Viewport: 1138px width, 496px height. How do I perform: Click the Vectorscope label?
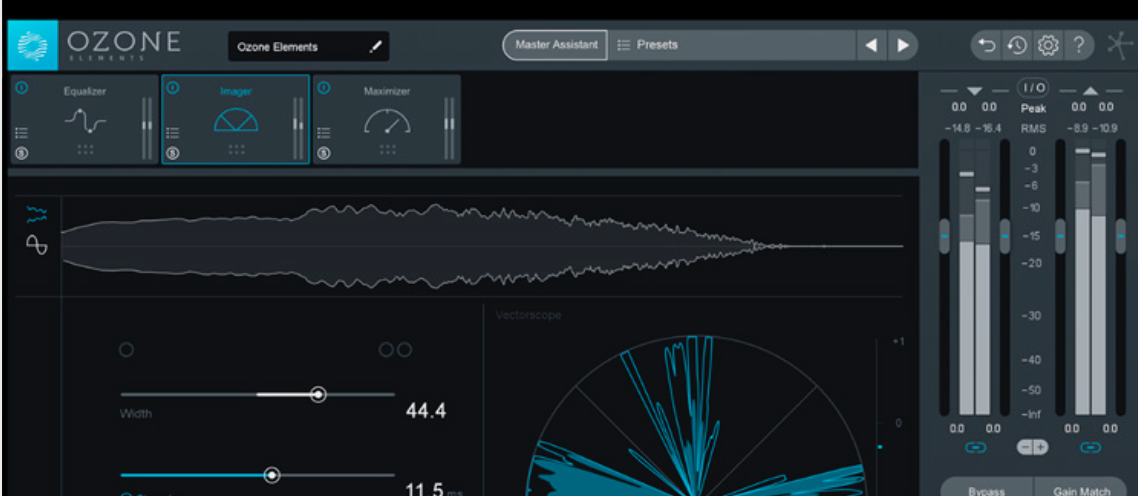tap(528, 315)
